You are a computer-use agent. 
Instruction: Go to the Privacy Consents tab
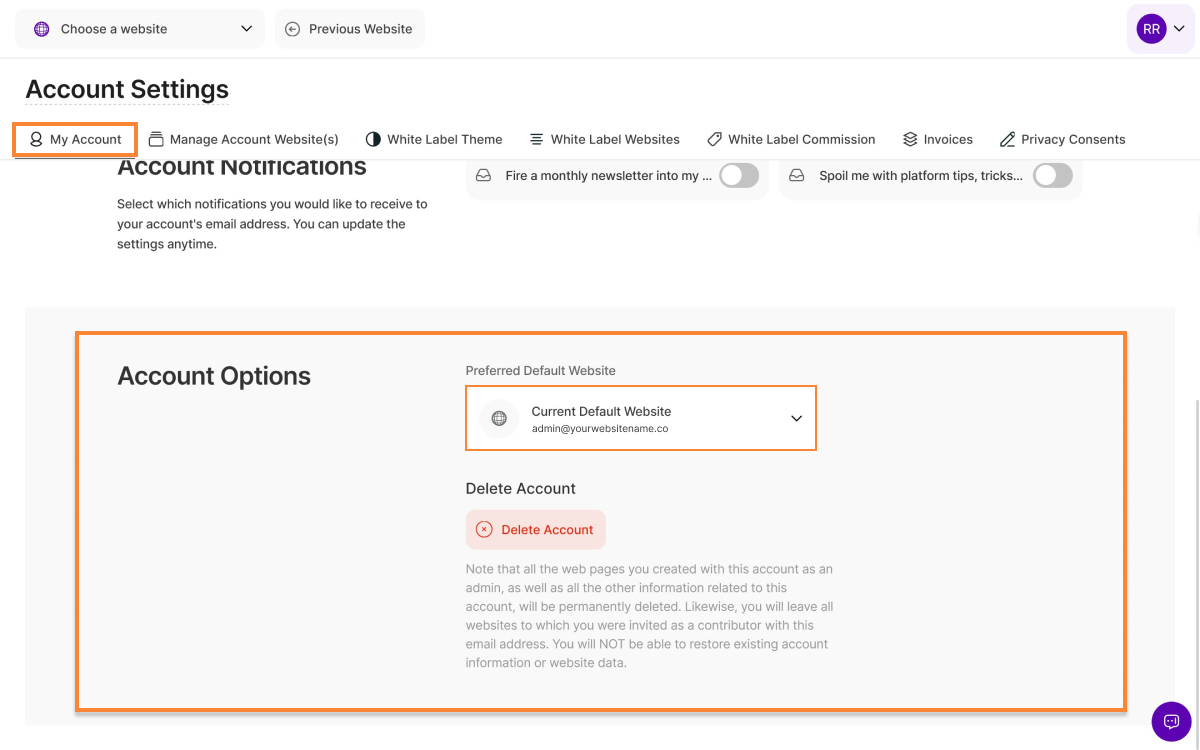click(1062, 139)
